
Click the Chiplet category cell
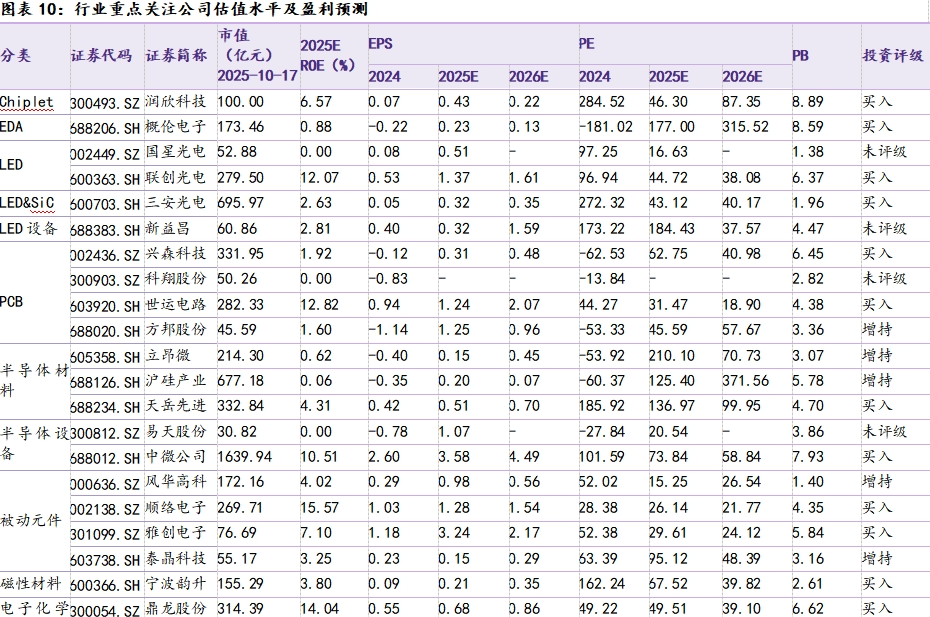click(x=27, y=102)
